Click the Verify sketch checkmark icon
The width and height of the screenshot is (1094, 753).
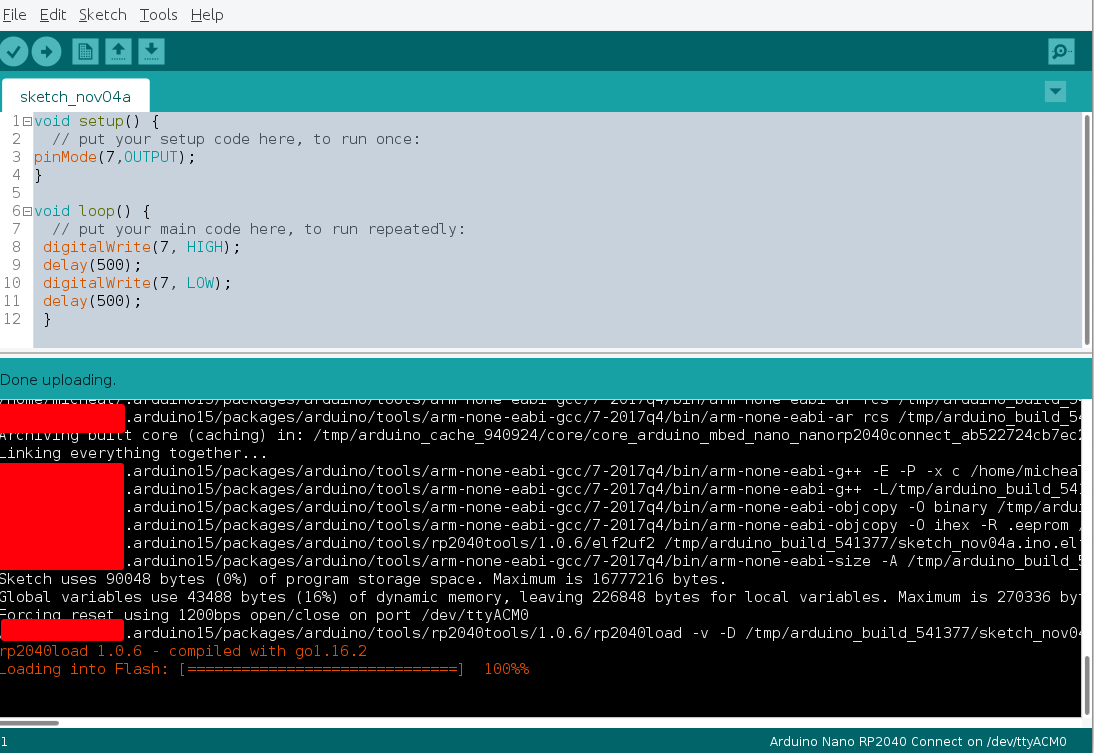14,50
